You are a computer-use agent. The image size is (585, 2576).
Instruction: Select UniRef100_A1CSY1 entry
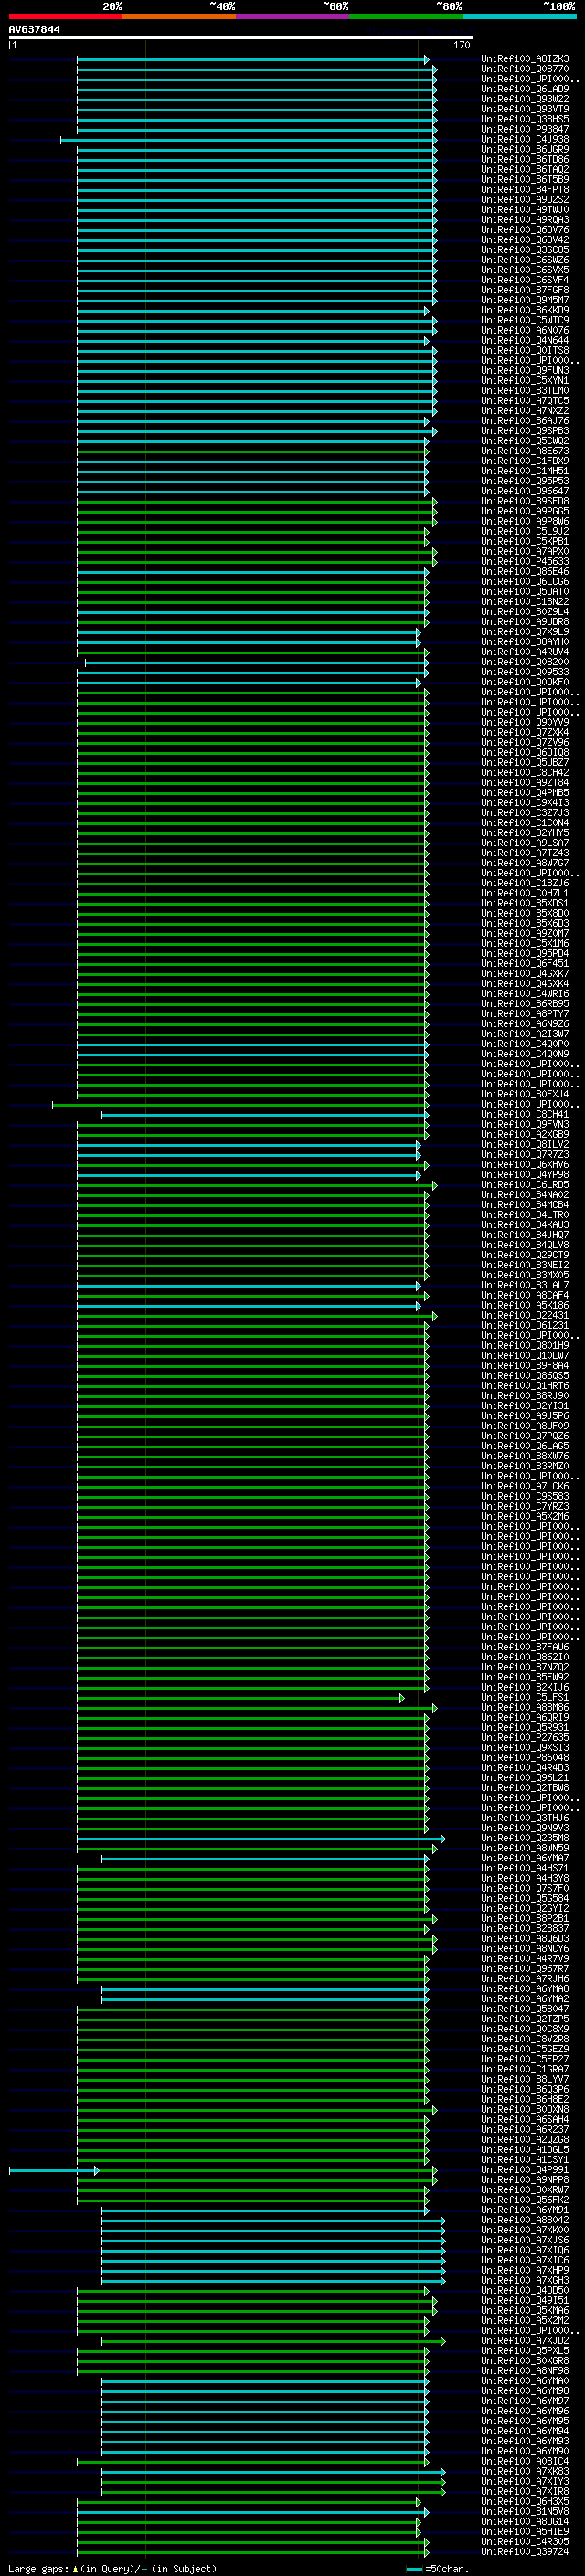(x=525, y=2160)
